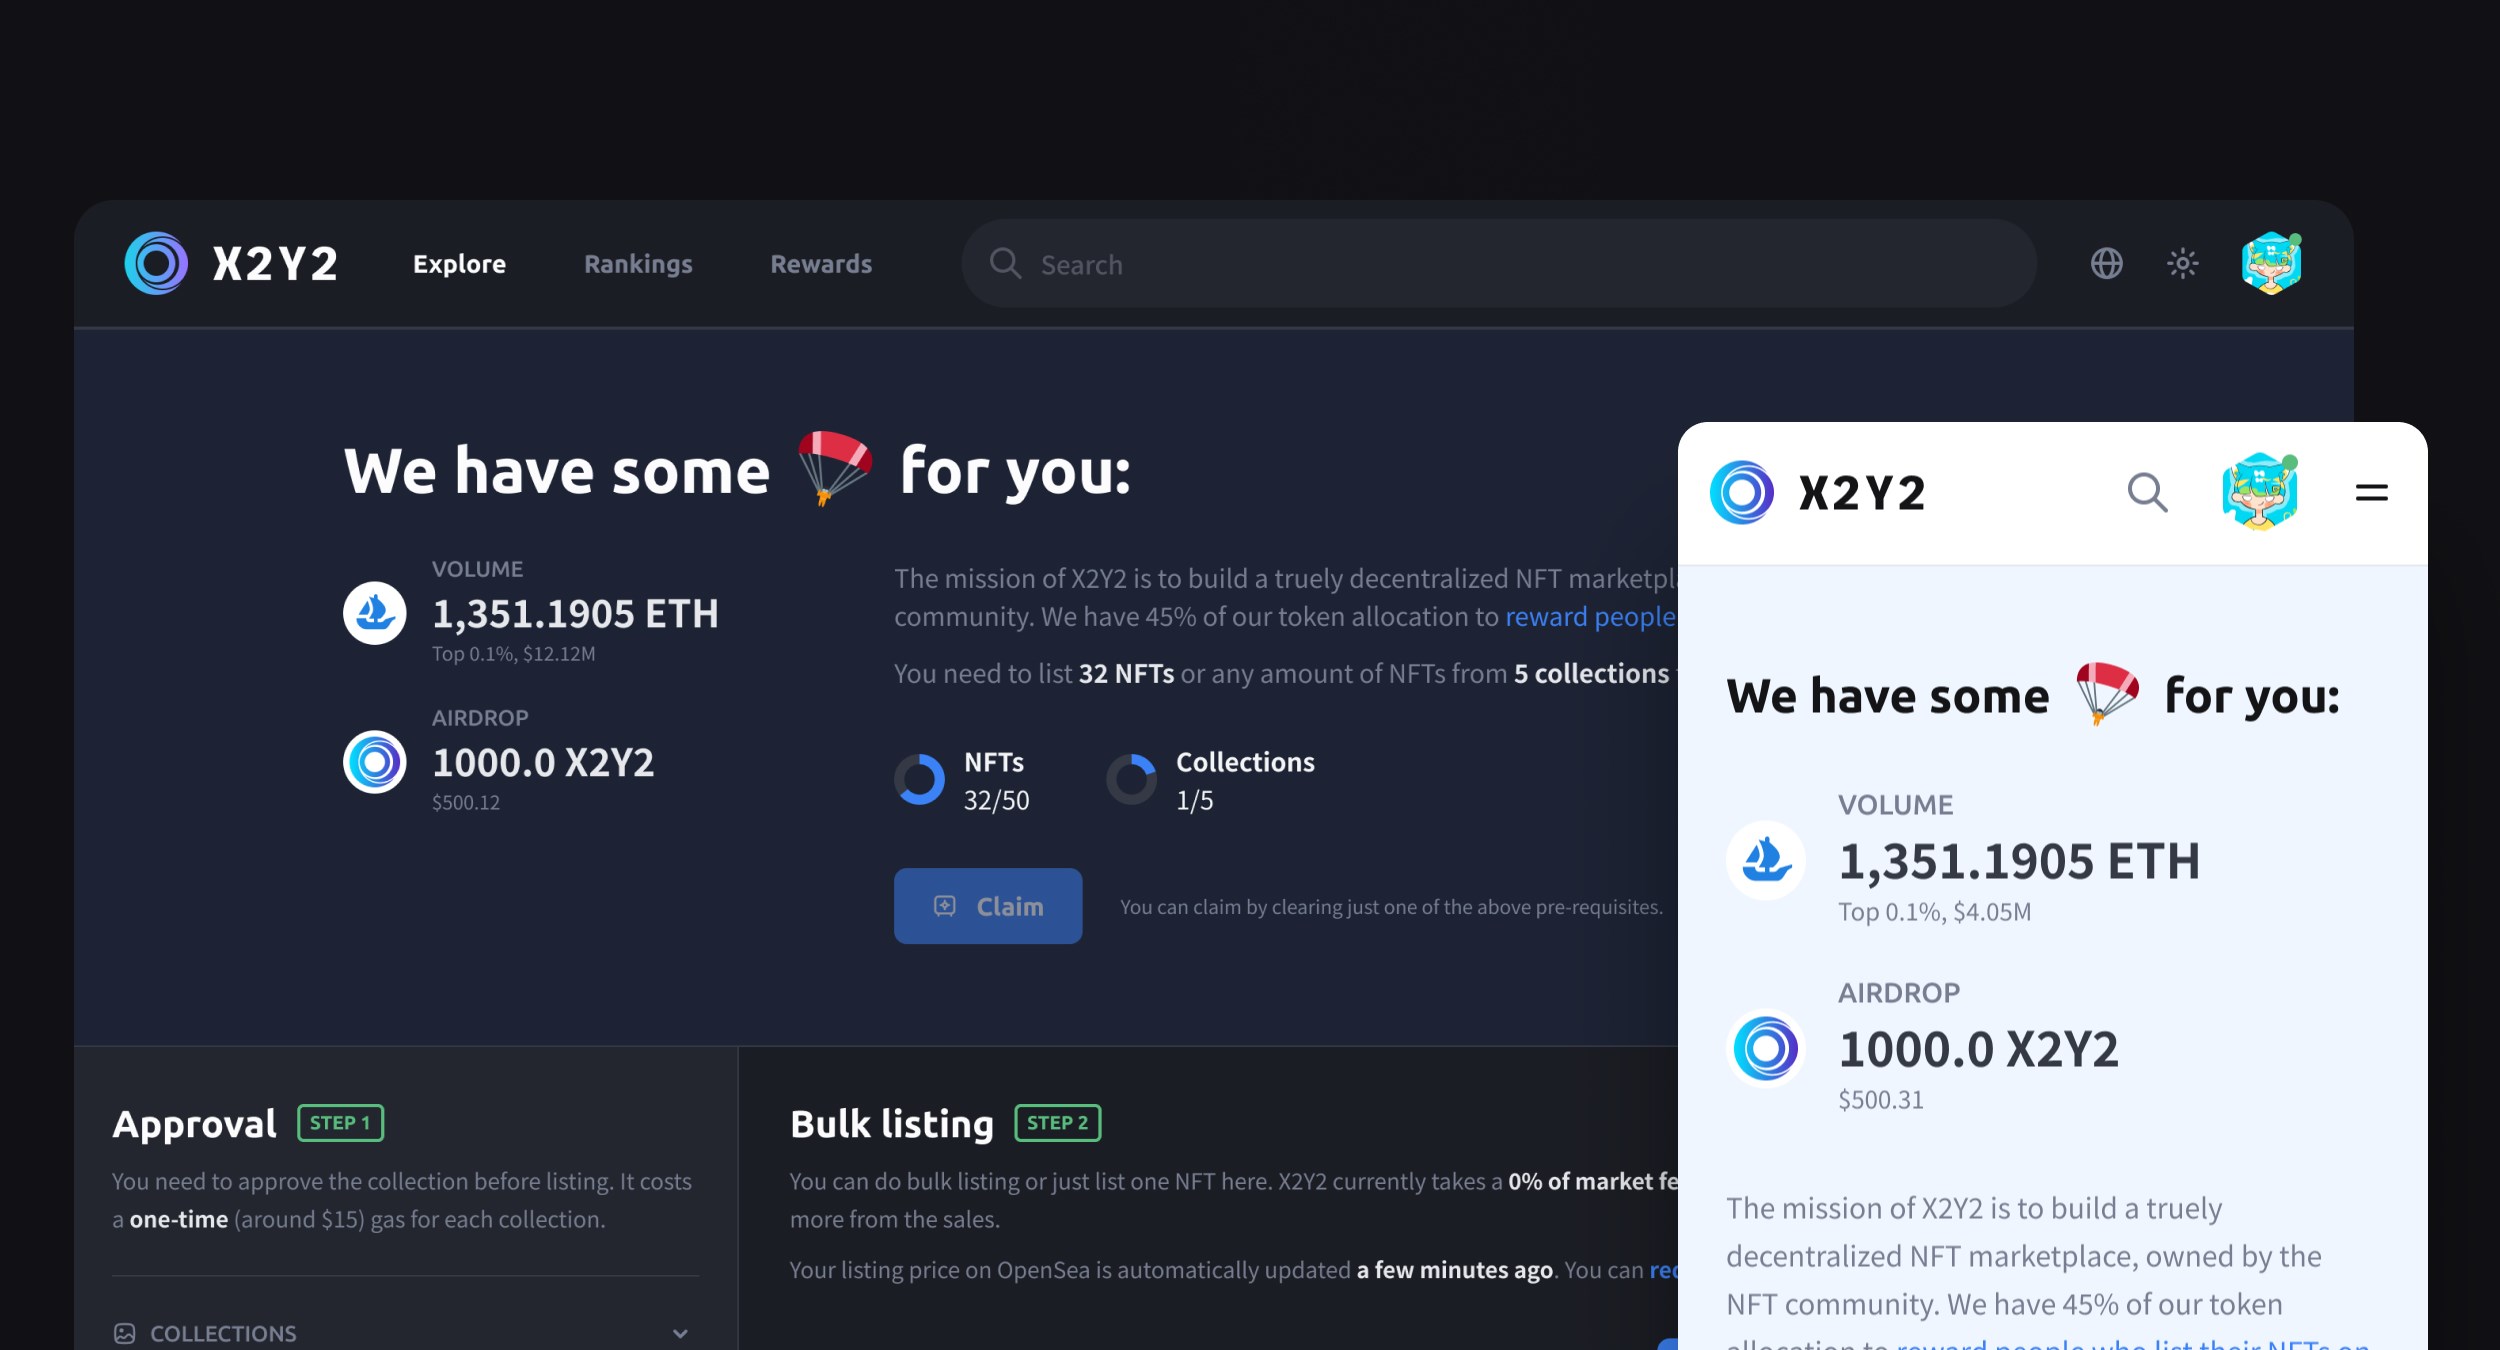Click the OpenSea icon beside desktop Volume
Image resolution: width=2500 pixels, height=1350 pixels.
point(375,613)
